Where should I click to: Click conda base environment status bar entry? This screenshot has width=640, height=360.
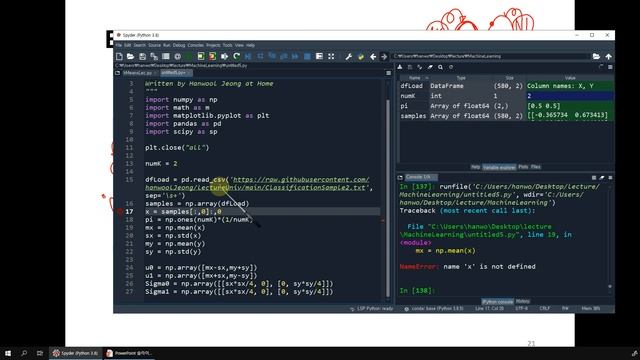coord(434,309)
